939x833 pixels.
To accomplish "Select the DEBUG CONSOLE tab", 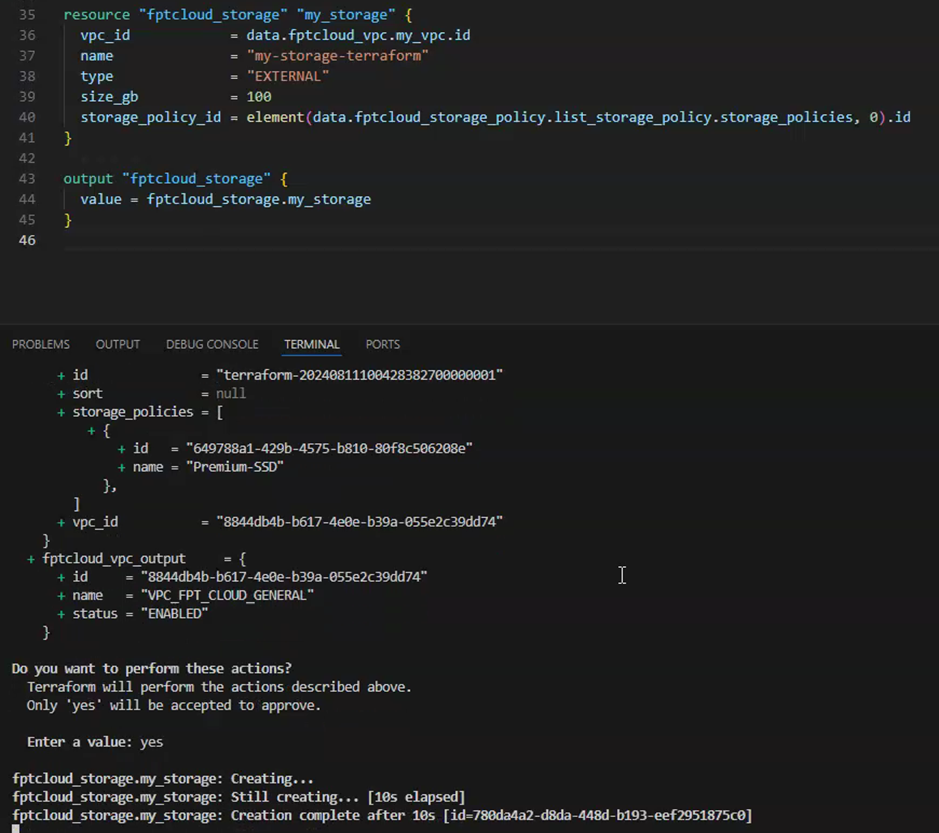I will pyautogui.click(x=212, y=344).
